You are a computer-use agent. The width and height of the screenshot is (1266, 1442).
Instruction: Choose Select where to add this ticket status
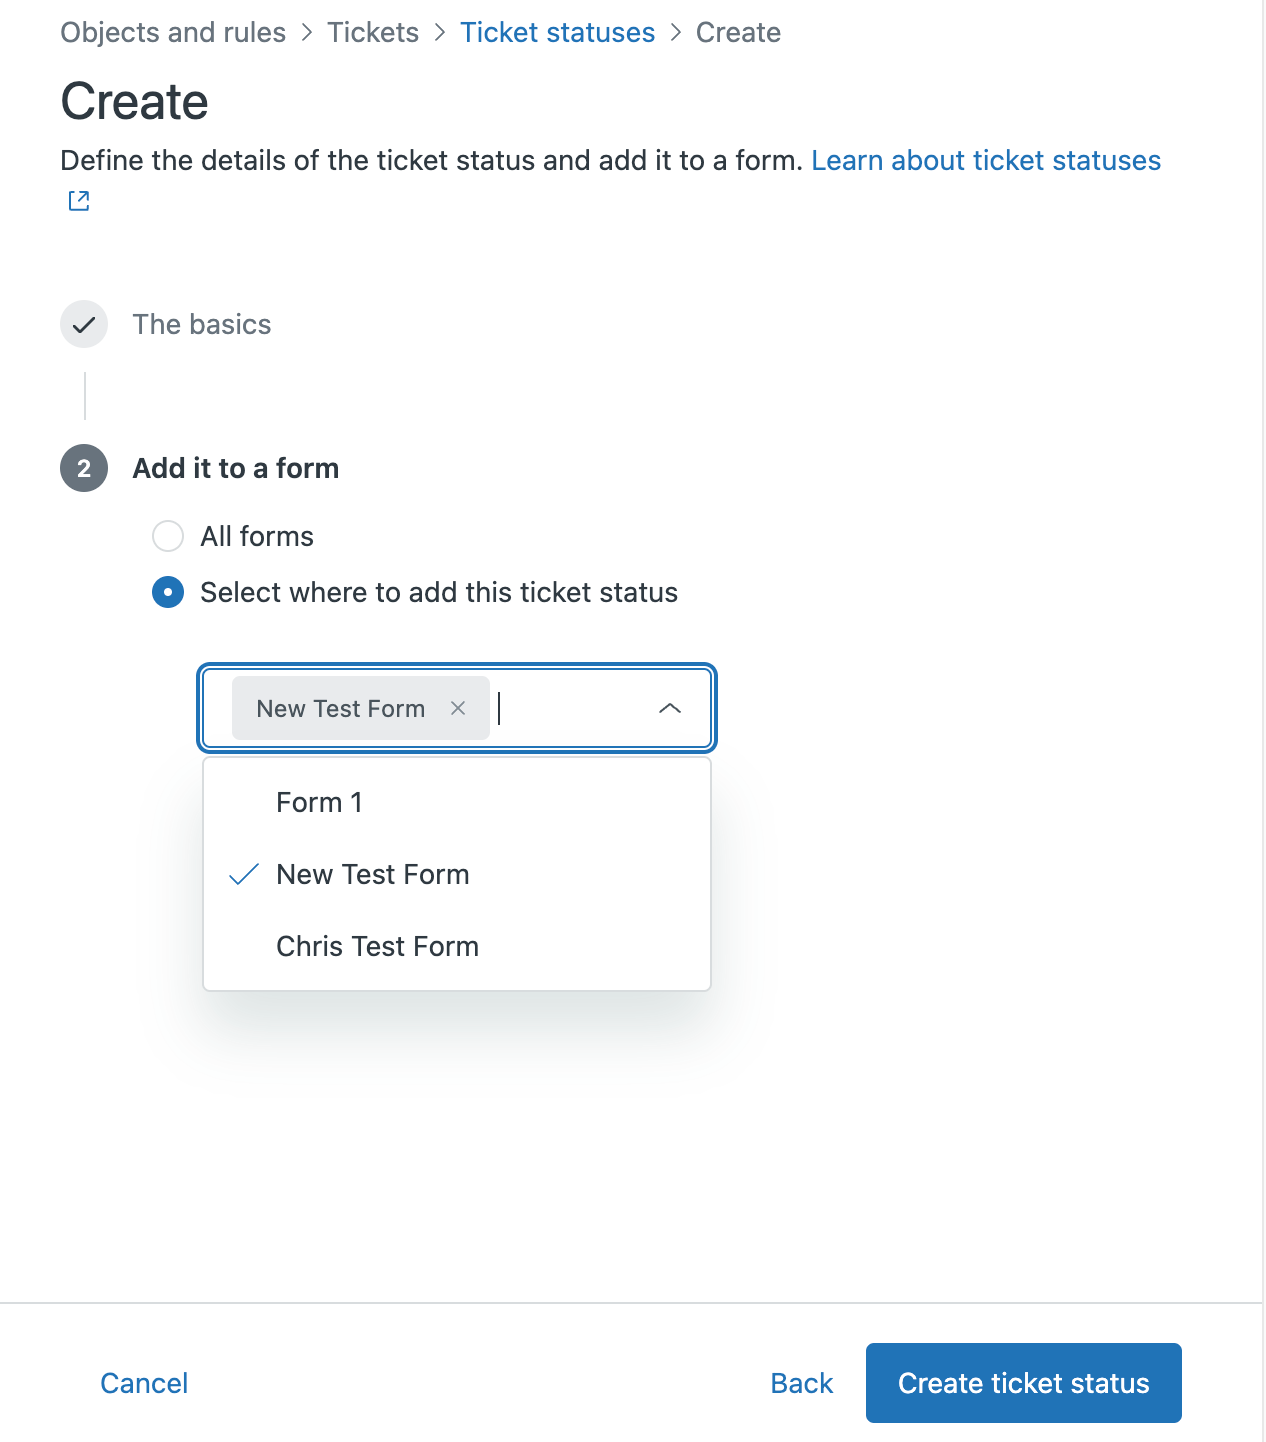(x=167, y=592)
